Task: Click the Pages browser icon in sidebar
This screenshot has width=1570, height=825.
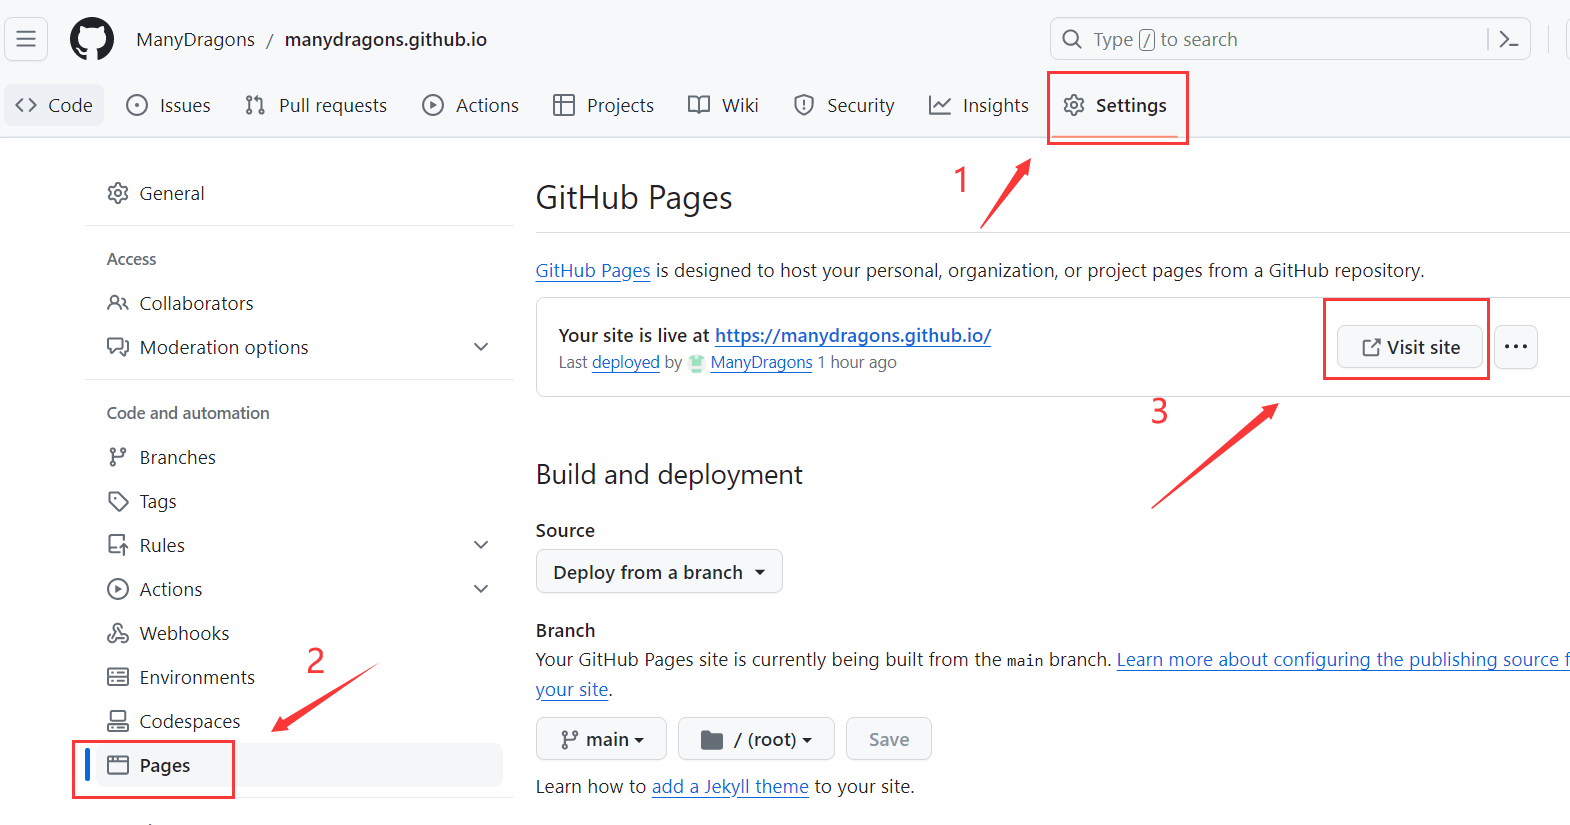Action: tap(118, 765)
